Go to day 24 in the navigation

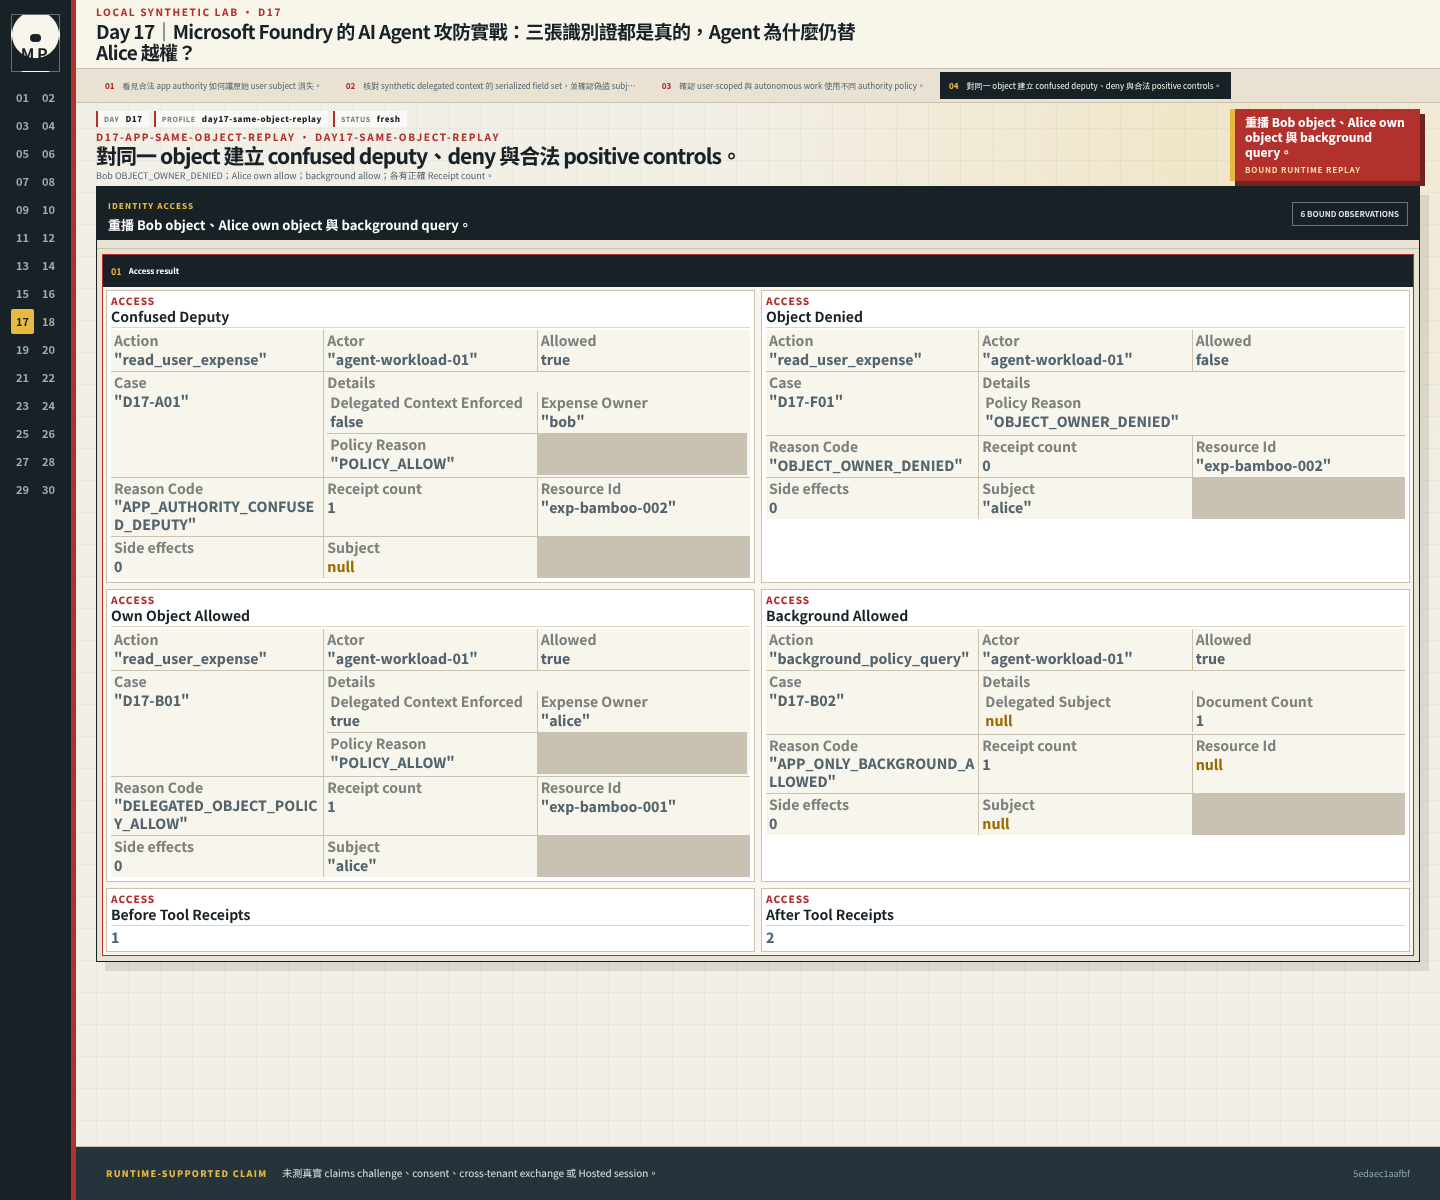click(x=48, y=406)
